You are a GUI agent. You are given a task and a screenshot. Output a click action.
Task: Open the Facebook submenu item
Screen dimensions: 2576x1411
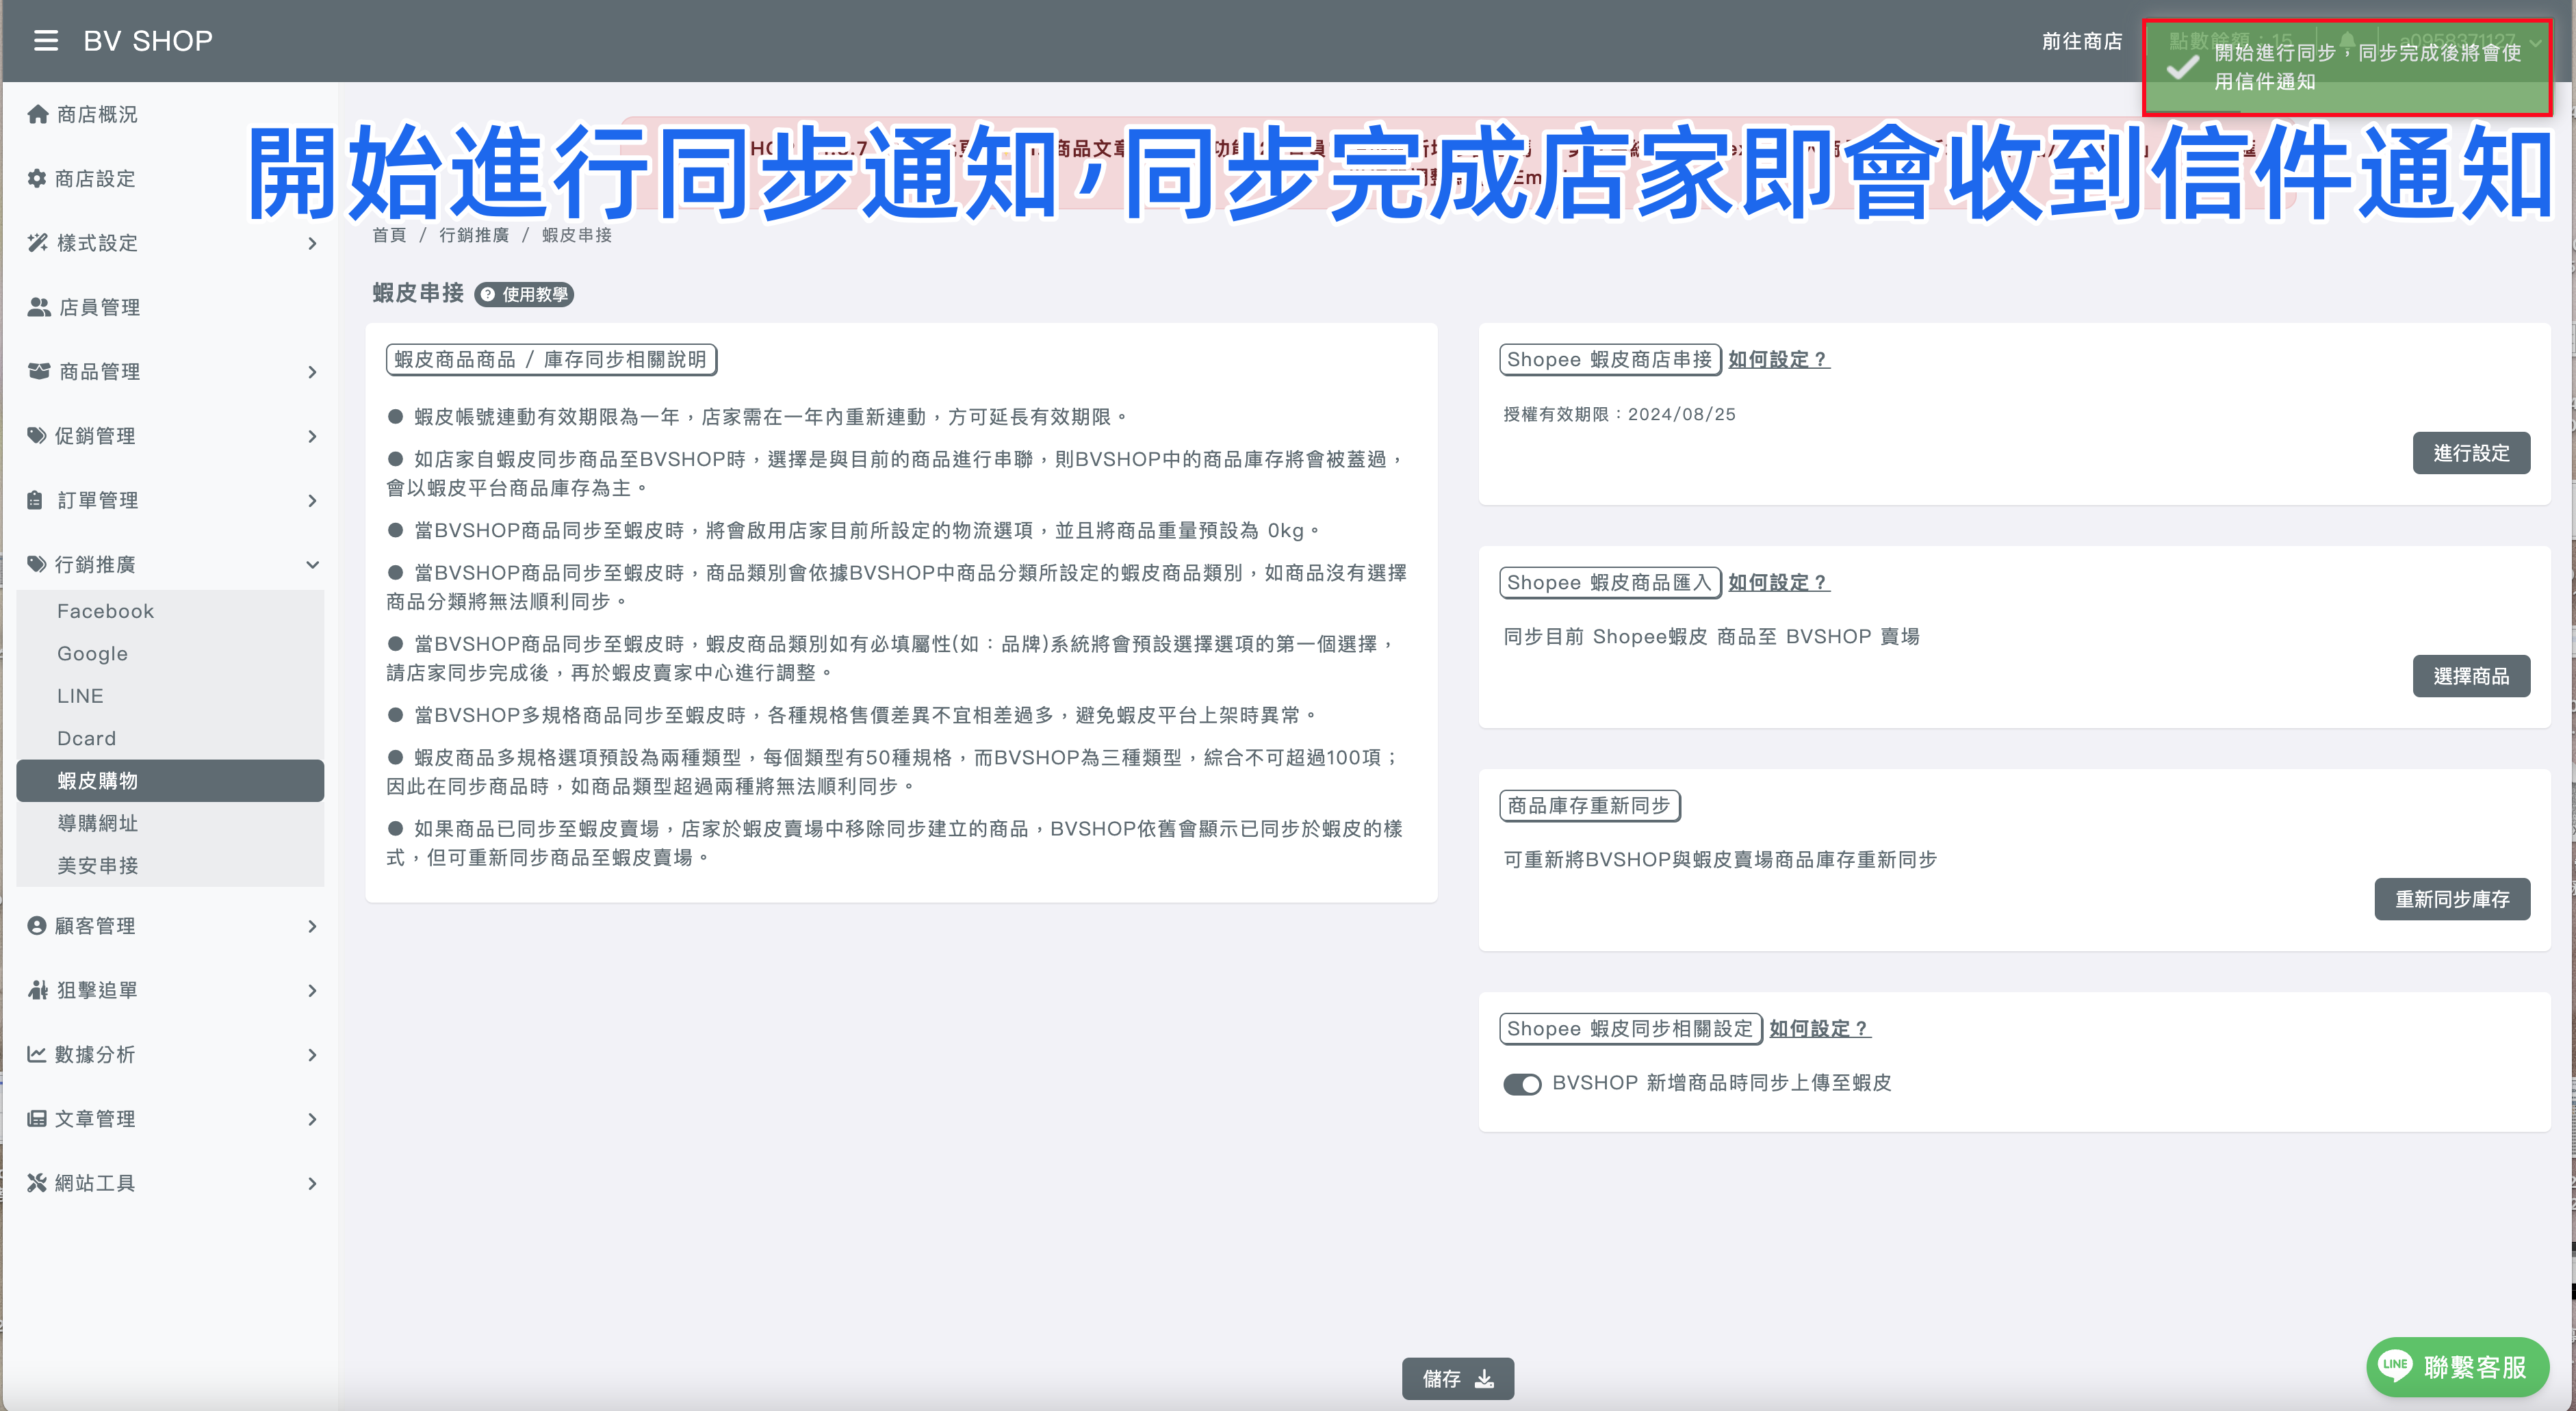point(170,611)
